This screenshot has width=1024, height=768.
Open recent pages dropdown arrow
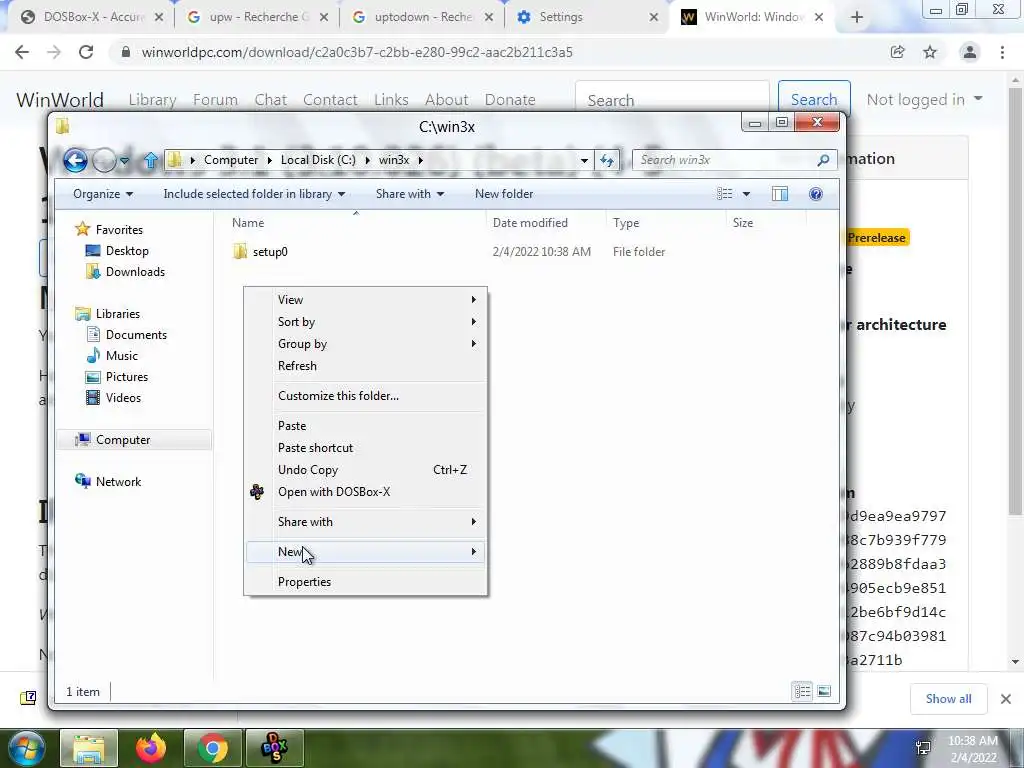[125, 160]
